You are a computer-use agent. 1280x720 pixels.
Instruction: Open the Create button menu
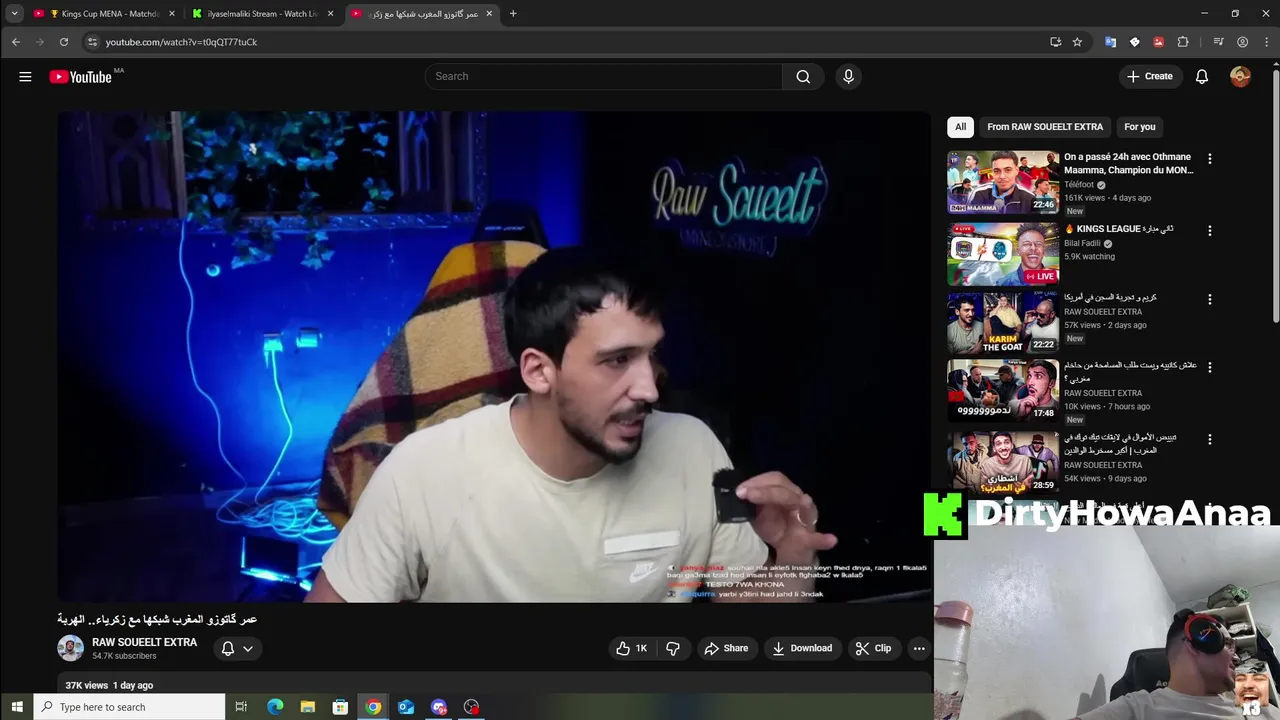[x=1150, y=76]
